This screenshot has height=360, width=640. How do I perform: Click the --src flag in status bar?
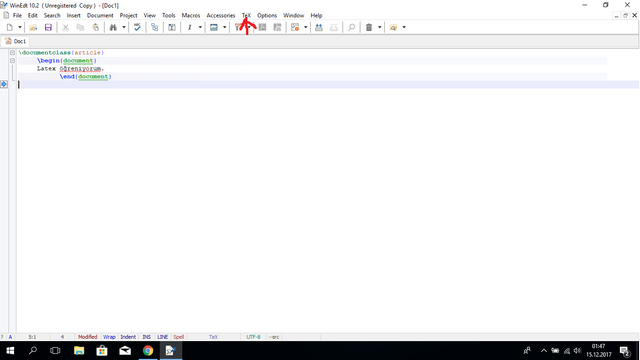point(274,337)
